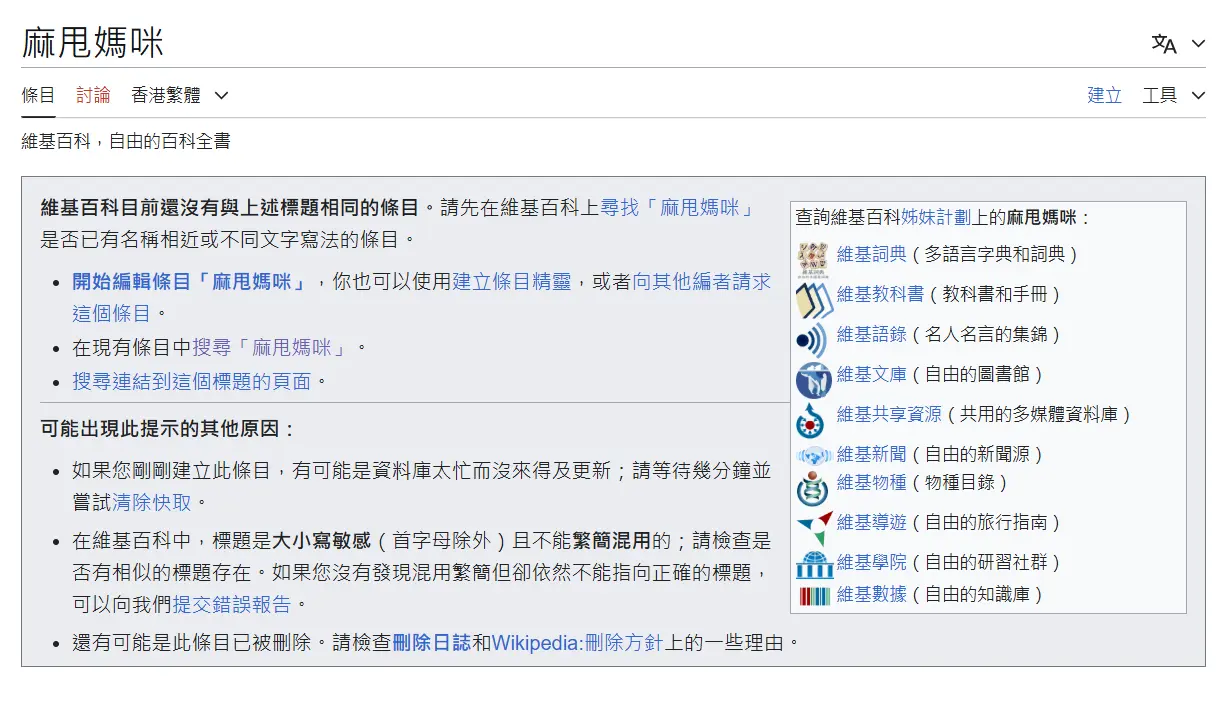This screenshot has width=1225, height=710.
Task: Click the page title 麻甩媽咪
Action: click(93, 43)
